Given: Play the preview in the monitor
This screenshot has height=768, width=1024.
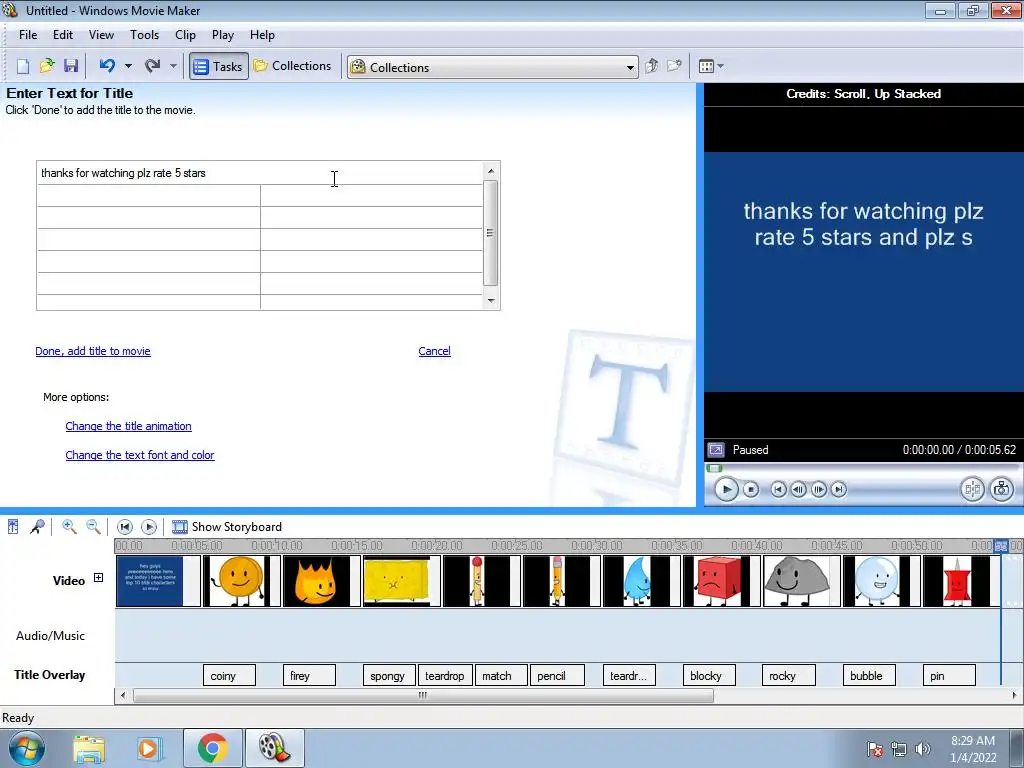Looking at the screenshot, I should tap(726, 489).
